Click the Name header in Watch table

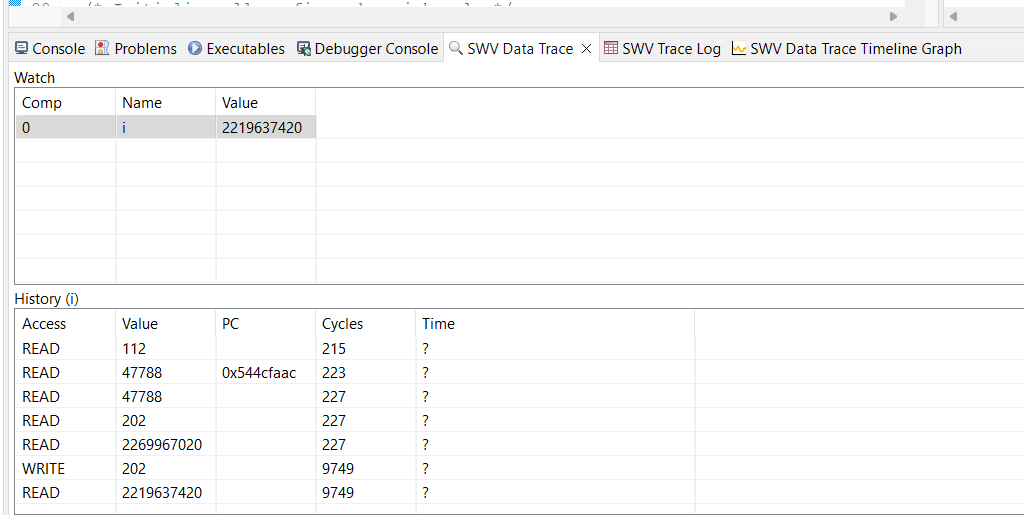(x=142, y=103)
